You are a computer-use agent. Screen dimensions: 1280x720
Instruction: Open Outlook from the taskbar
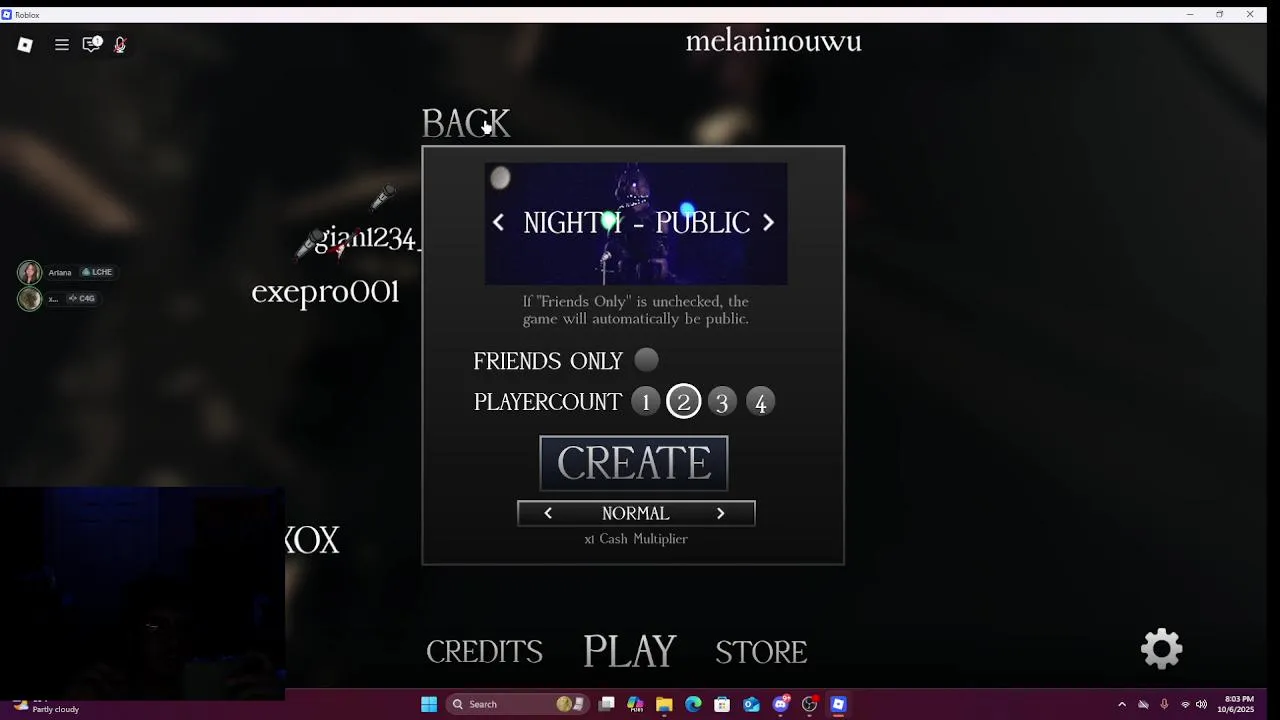point(751,704)
